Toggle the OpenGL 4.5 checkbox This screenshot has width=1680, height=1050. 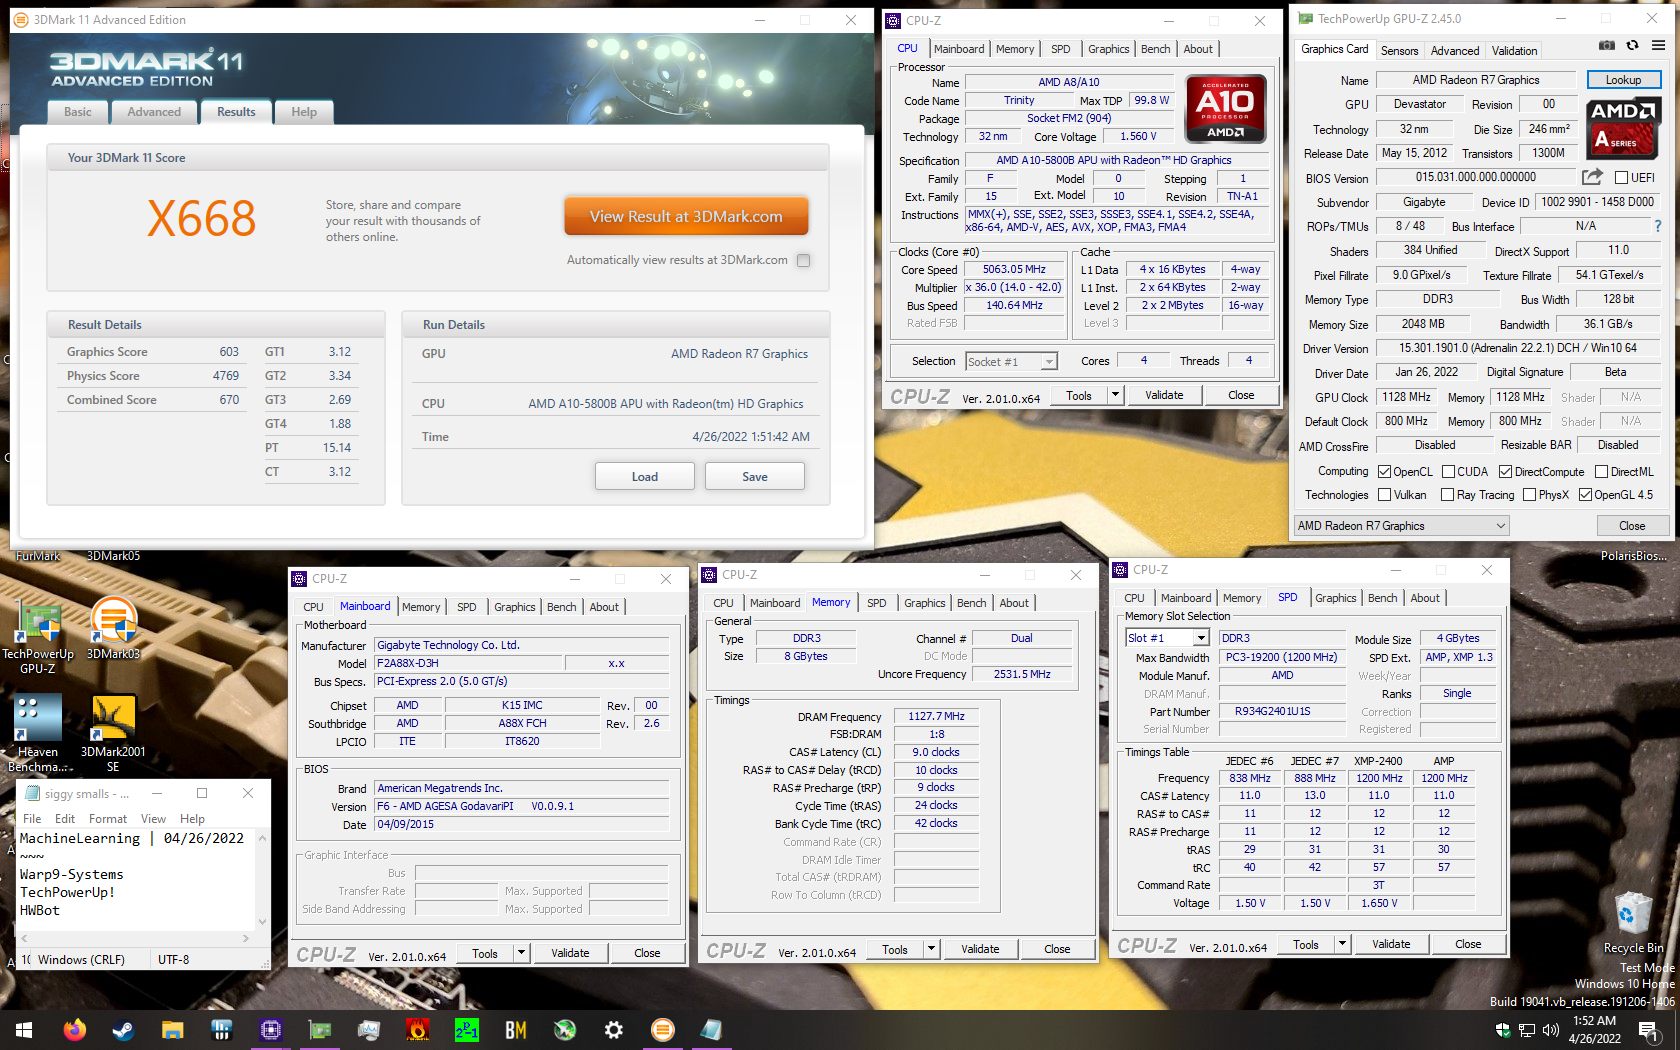click(x=1585, y=495)
